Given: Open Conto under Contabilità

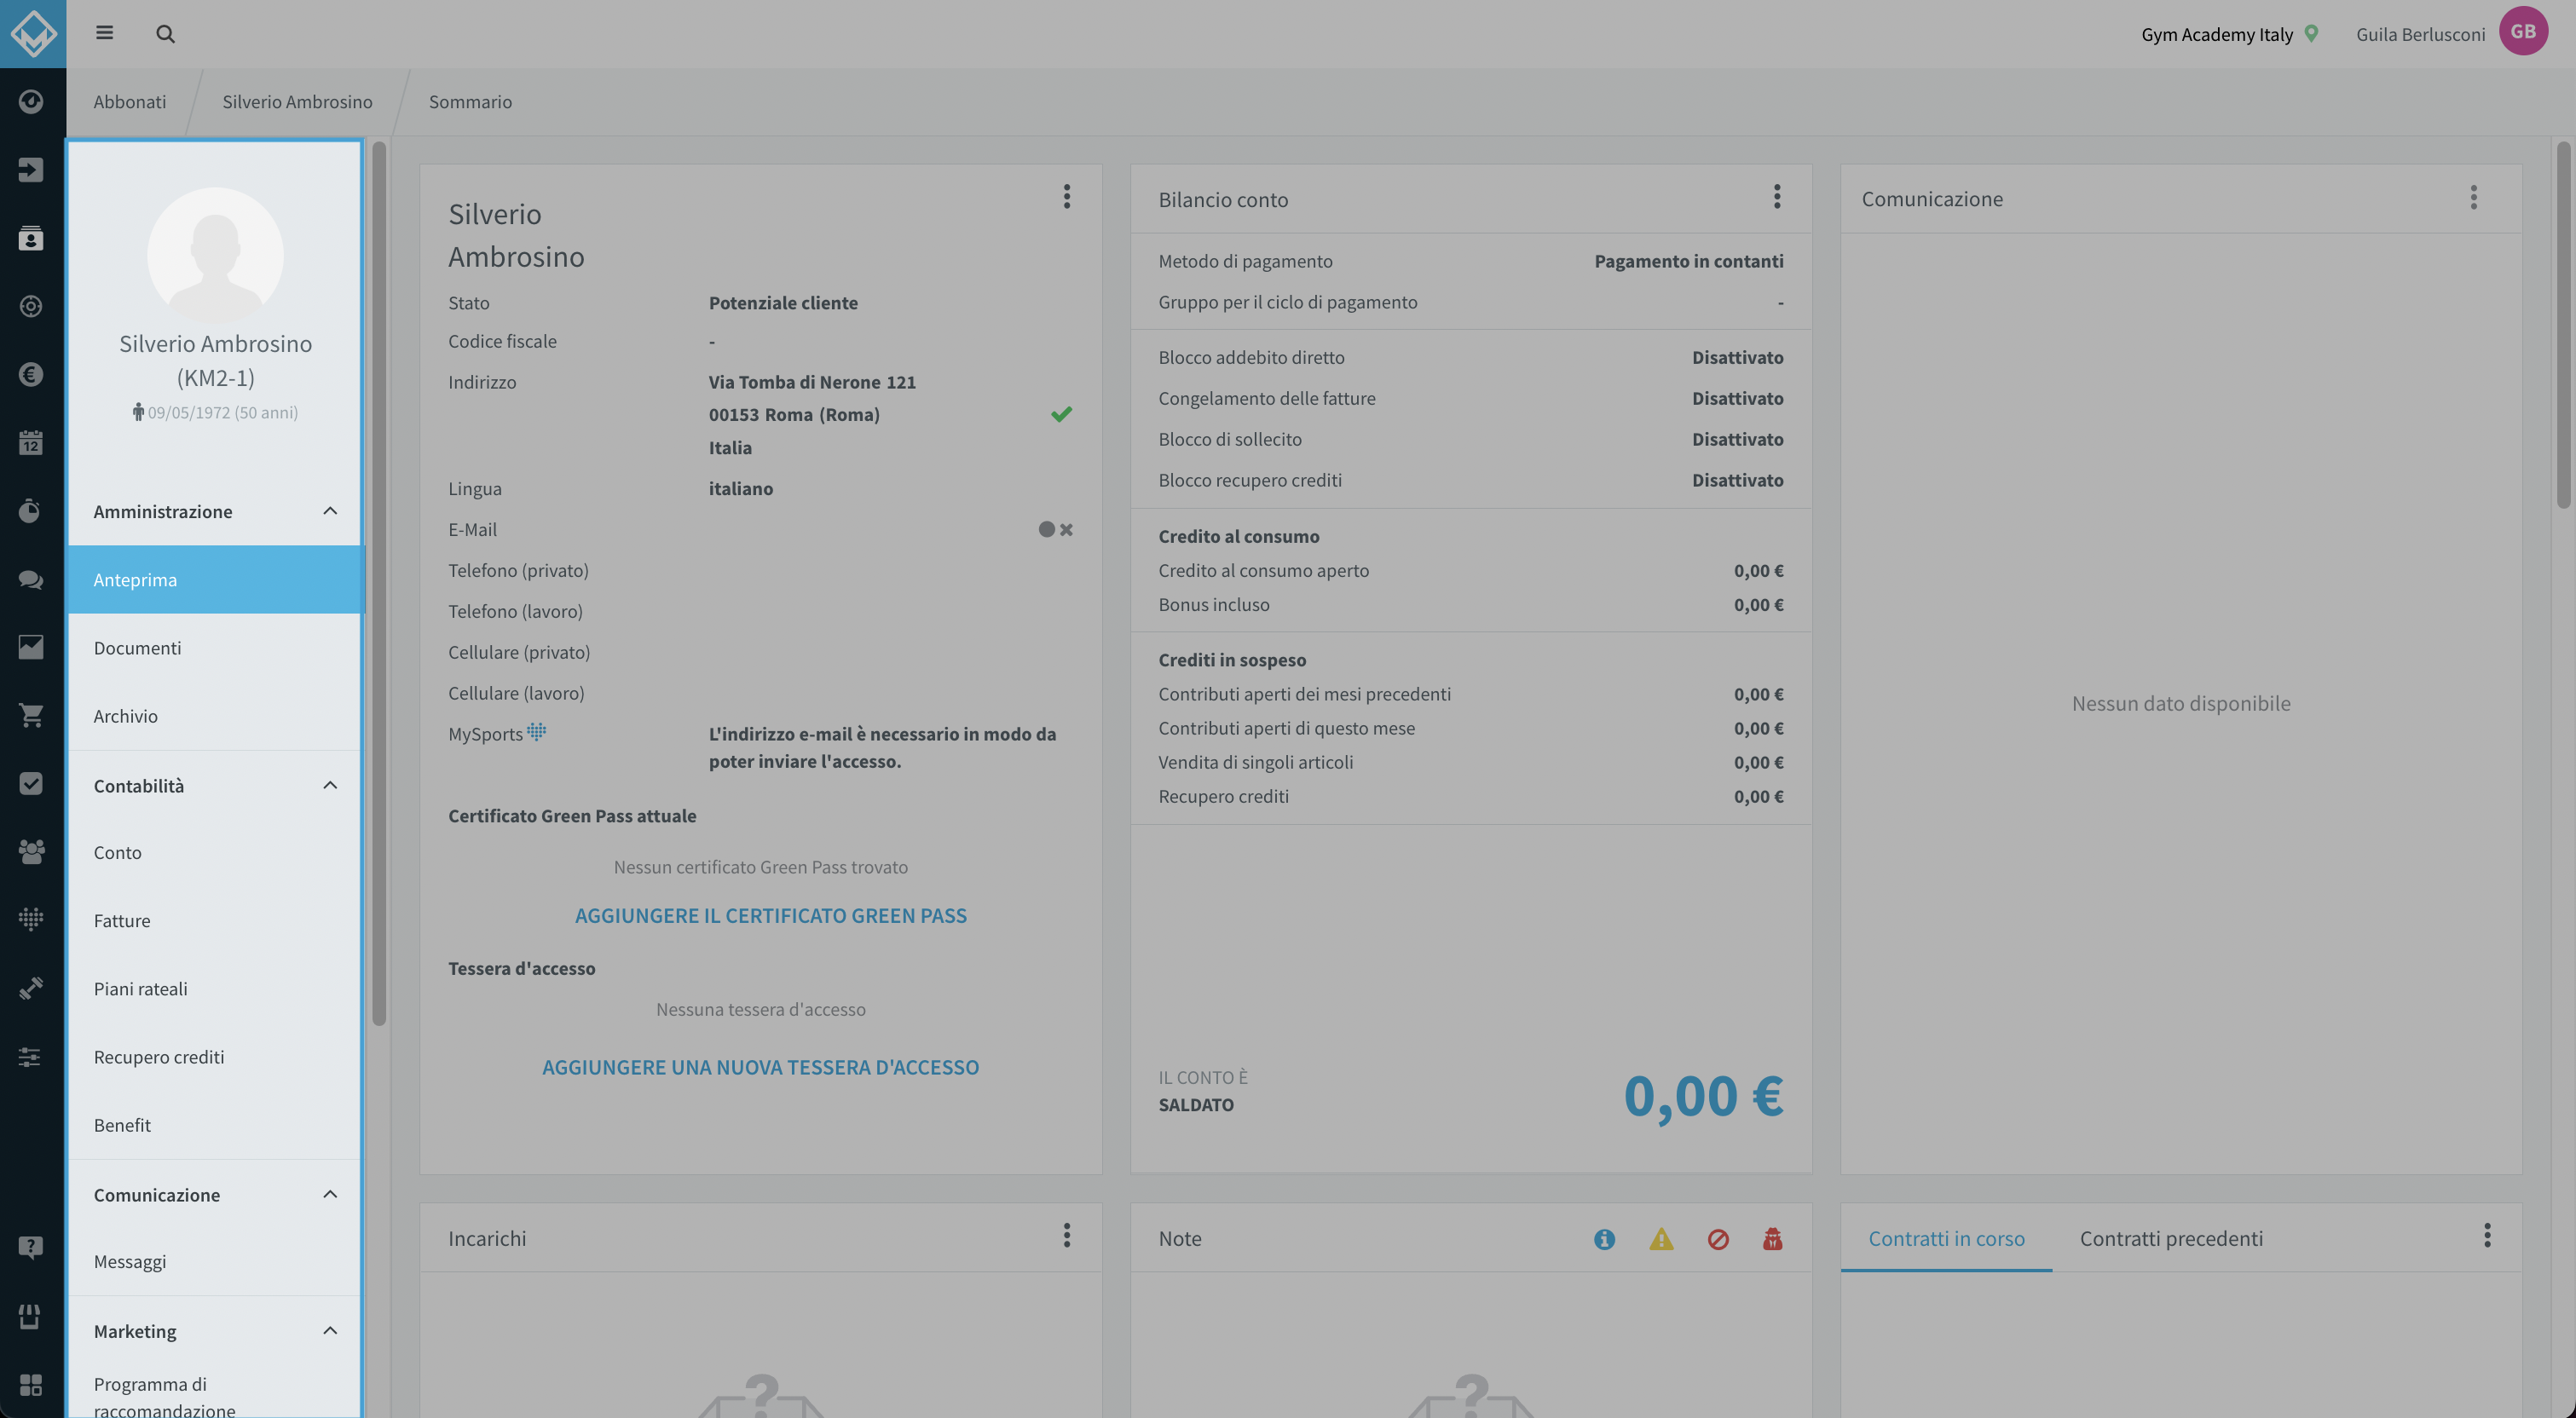Looking at the screenshot, I should (215, 852).
